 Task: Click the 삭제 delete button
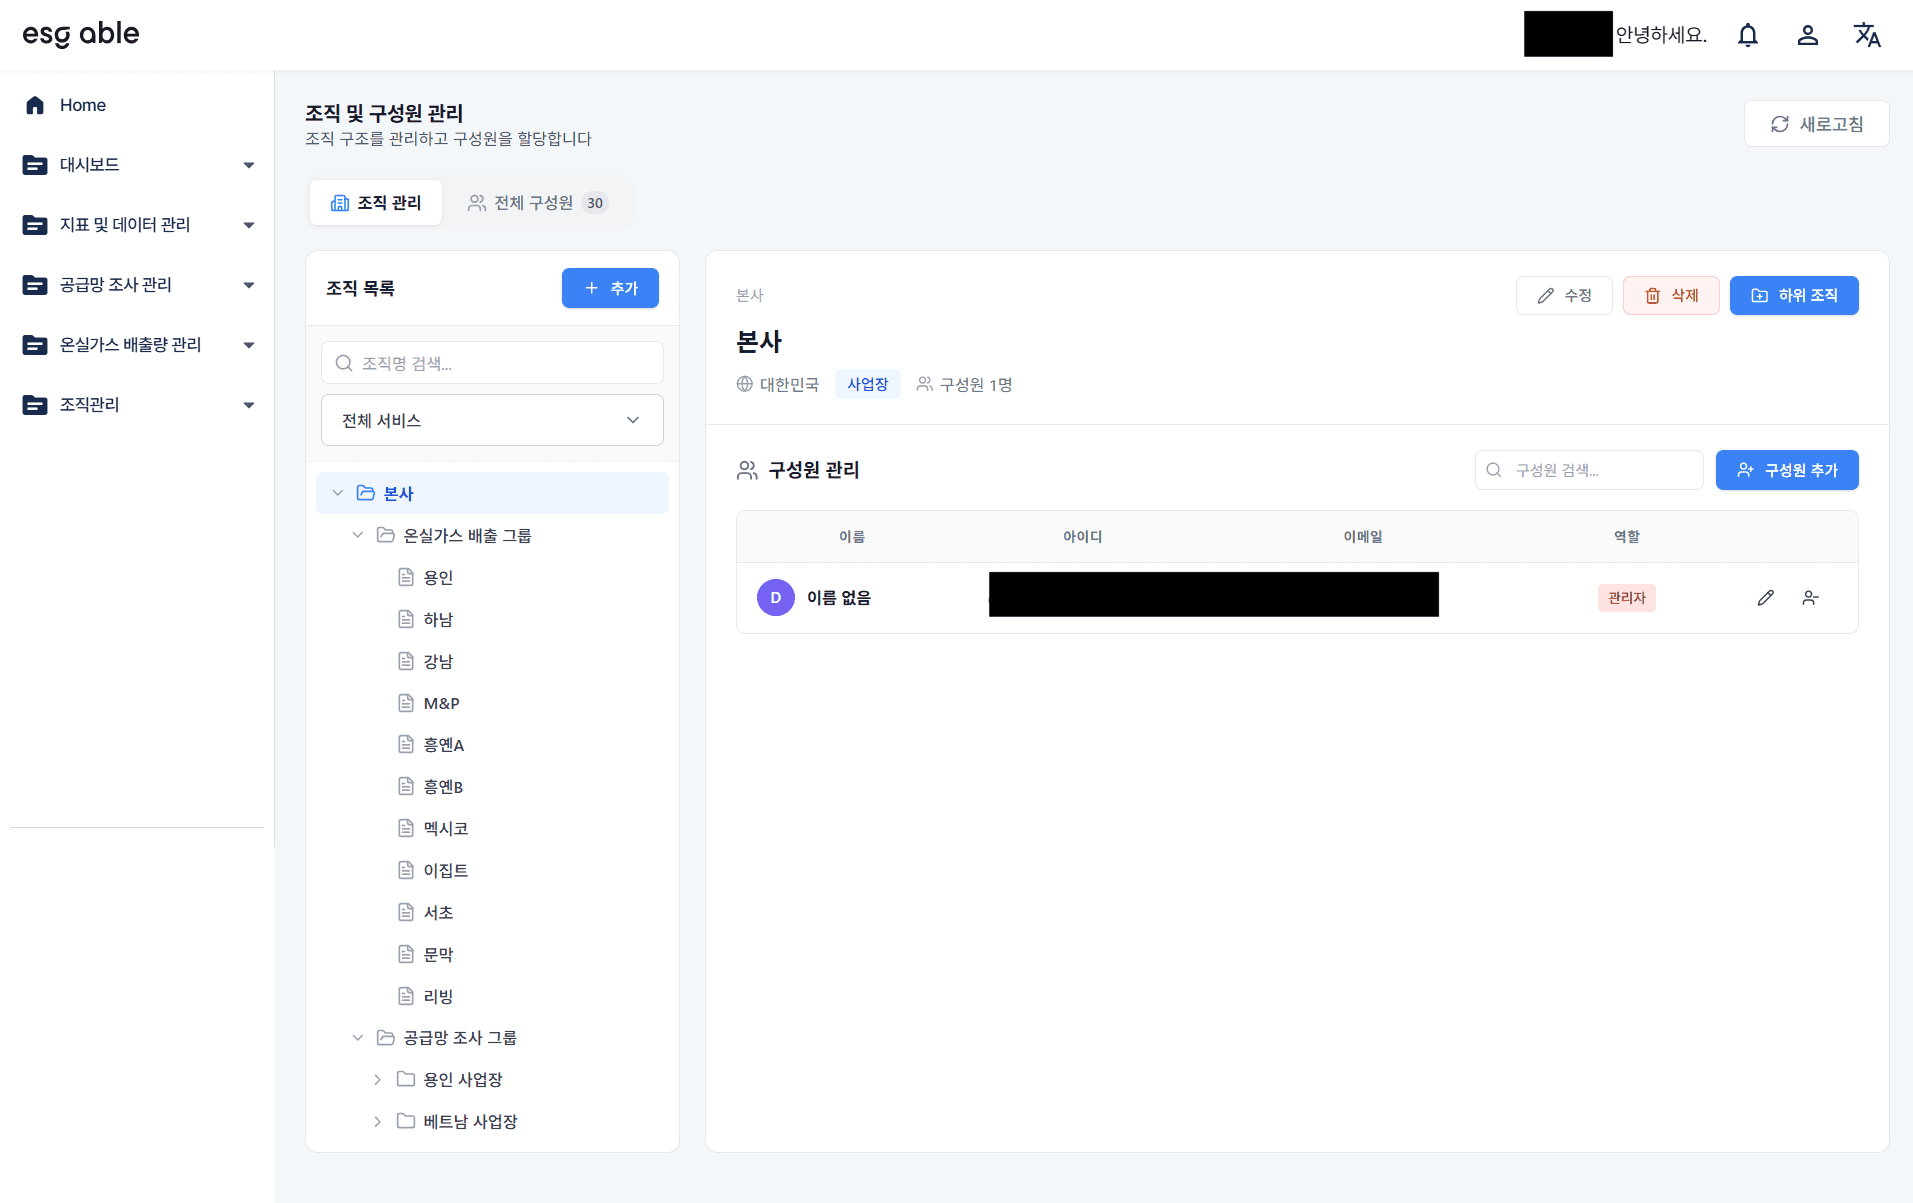point(1671,295)
